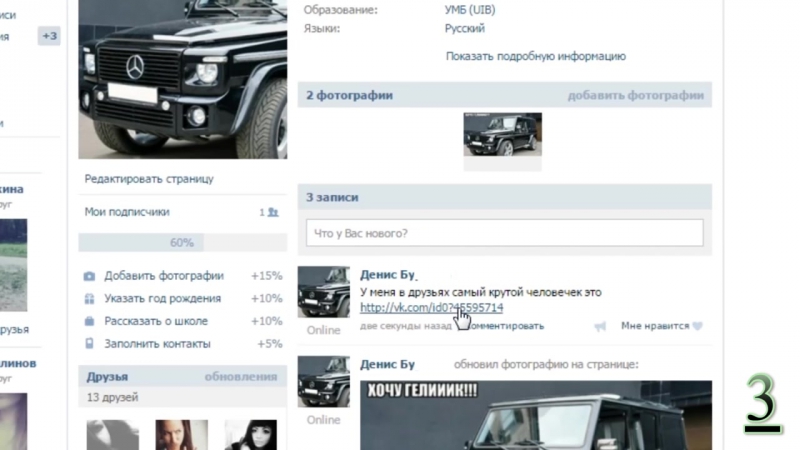Viewport: 800px width, 450px height.
Task: Click the 60% profile completion progress bar
Action: pos(181,243)
